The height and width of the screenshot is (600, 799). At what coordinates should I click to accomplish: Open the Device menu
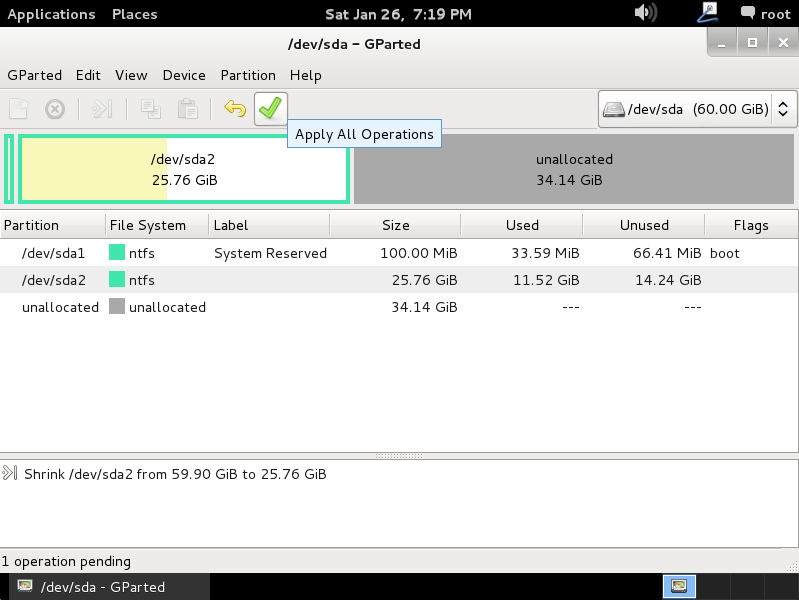184,75
